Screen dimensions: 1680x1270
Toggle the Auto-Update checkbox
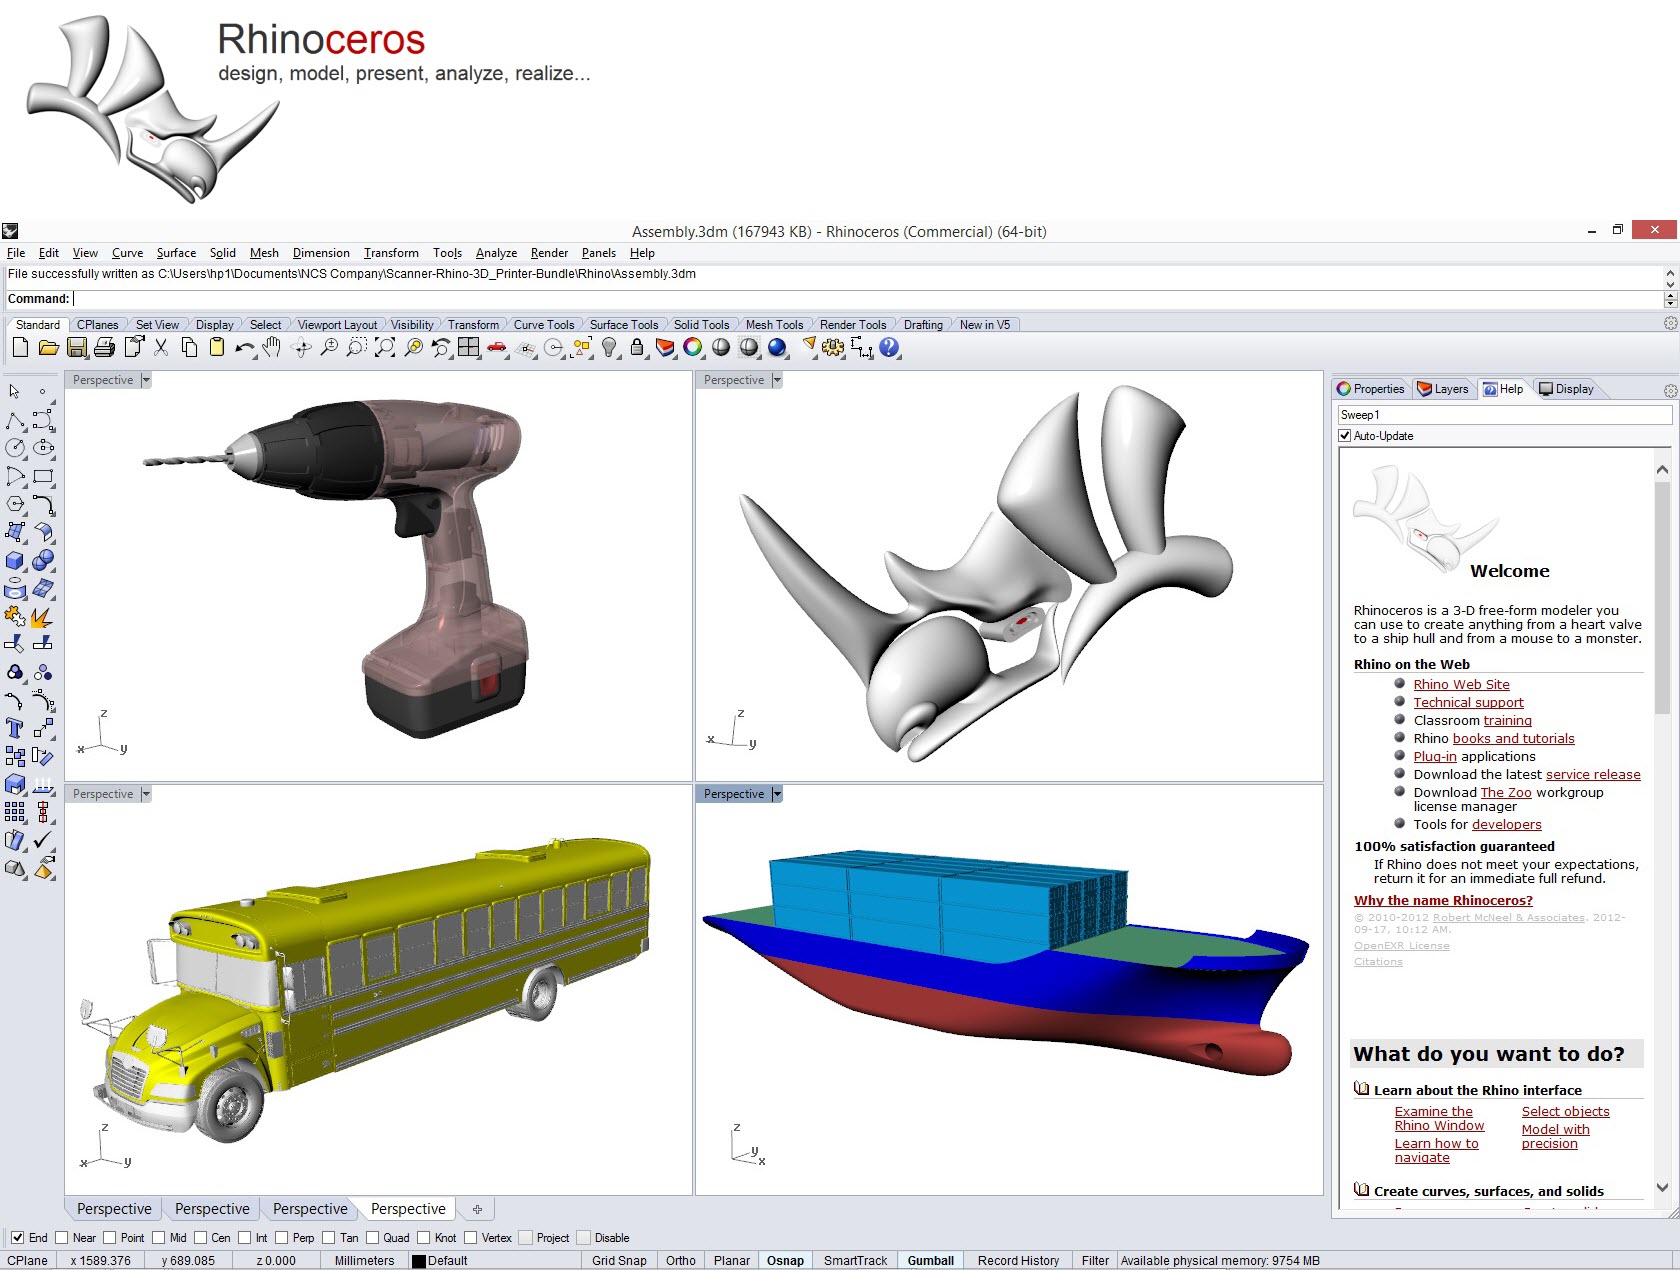(x=1345, y=436)
